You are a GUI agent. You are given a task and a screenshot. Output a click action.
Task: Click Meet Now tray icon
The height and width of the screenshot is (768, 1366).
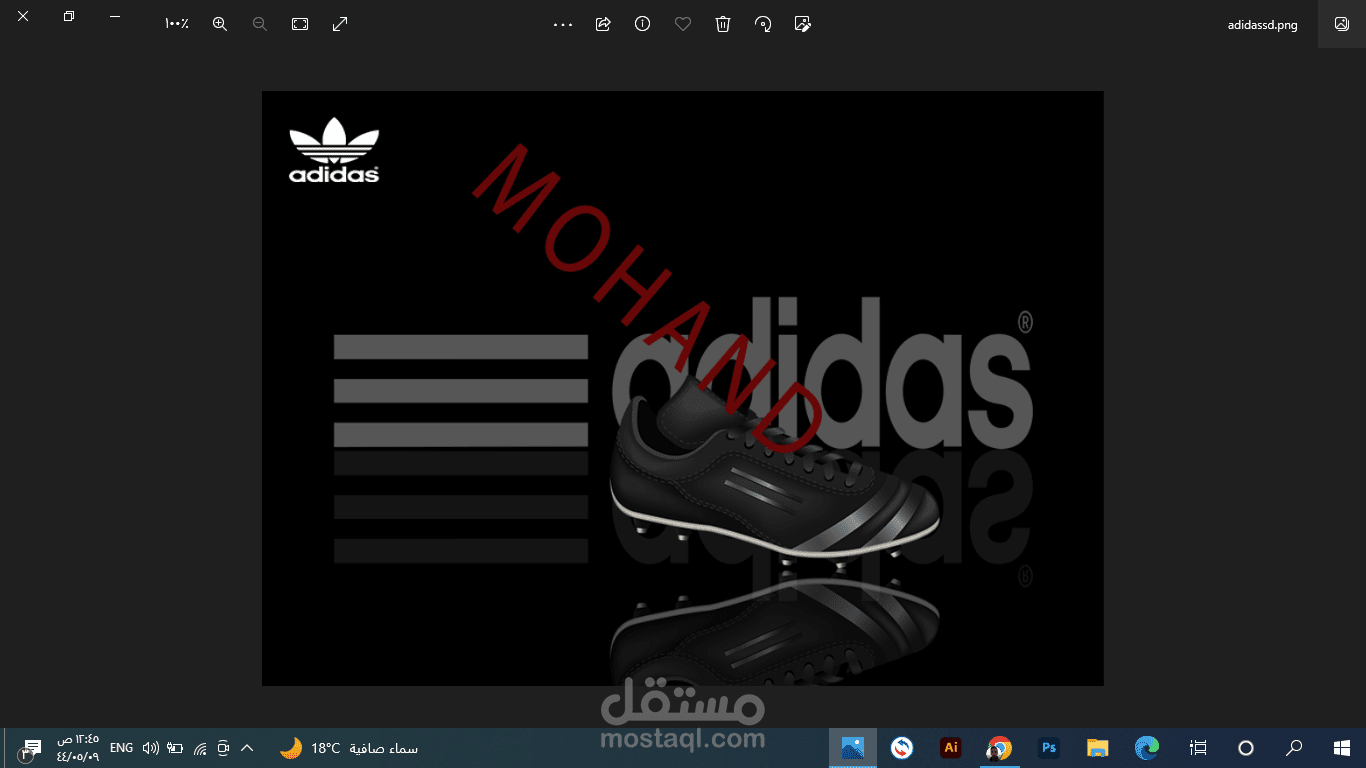tap(224, 748)
